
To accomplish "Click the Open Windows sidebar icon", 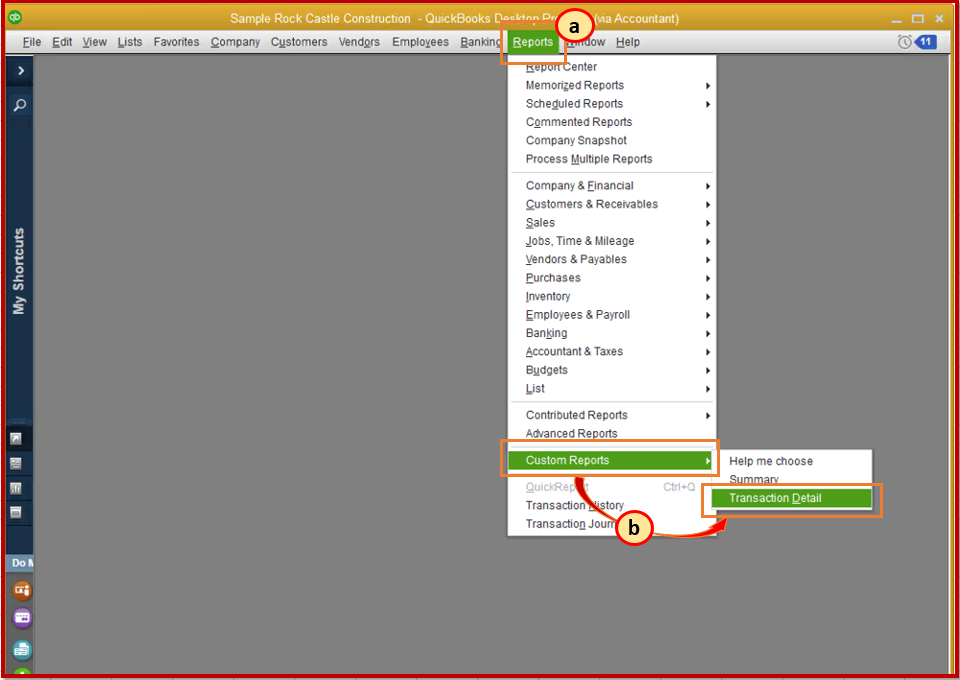I will point(16,512).
